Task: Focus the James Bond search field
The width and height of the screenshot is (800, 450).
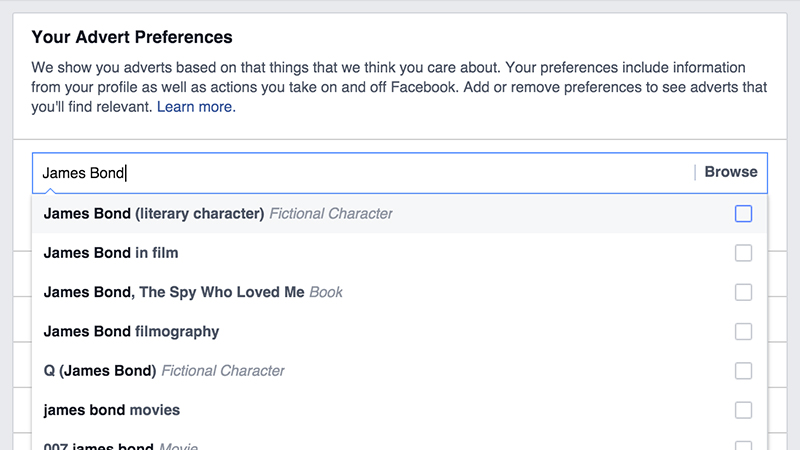Action: [362, 173]
